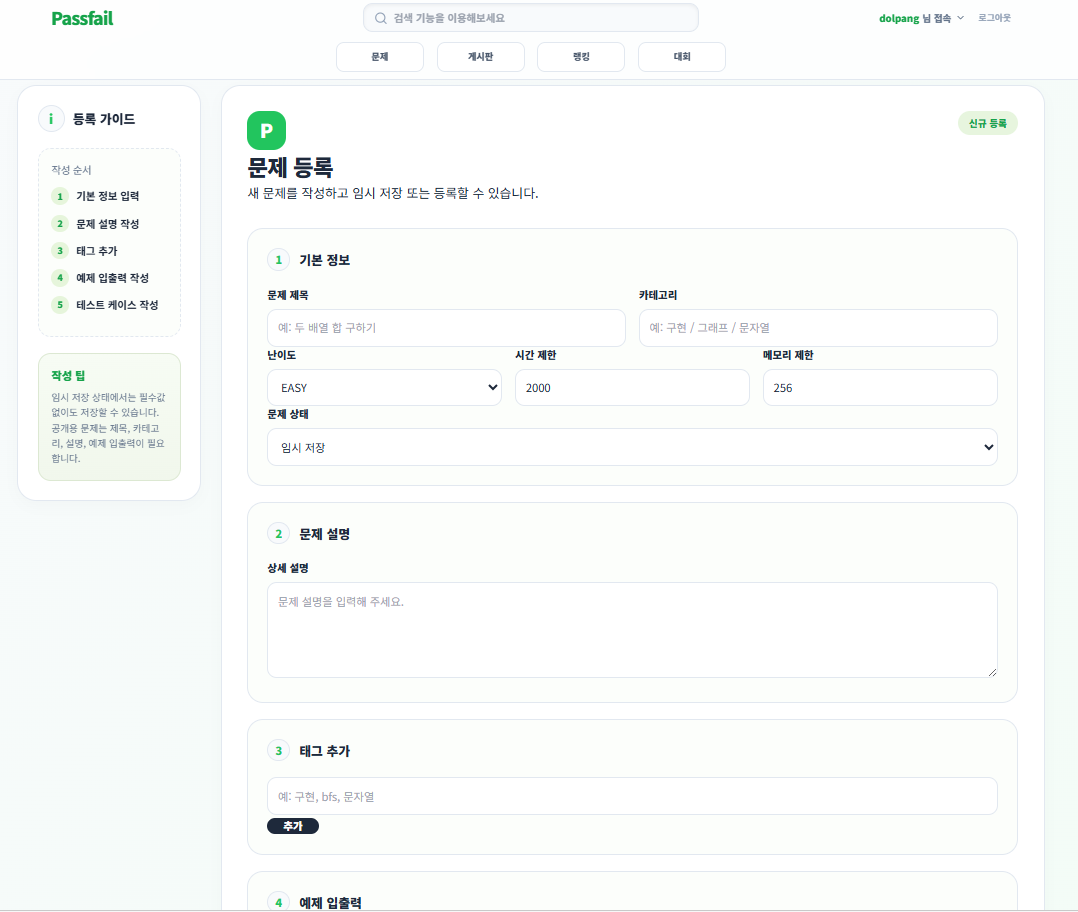Select guide step 문제 설명 작성
1078x912 pixels.
tap(96, 224)
